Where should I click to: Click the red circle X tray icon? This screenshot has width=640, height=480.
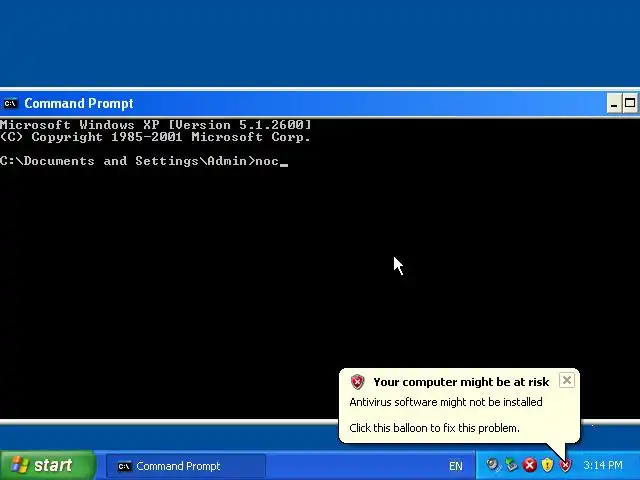click(x=530, y=465)
